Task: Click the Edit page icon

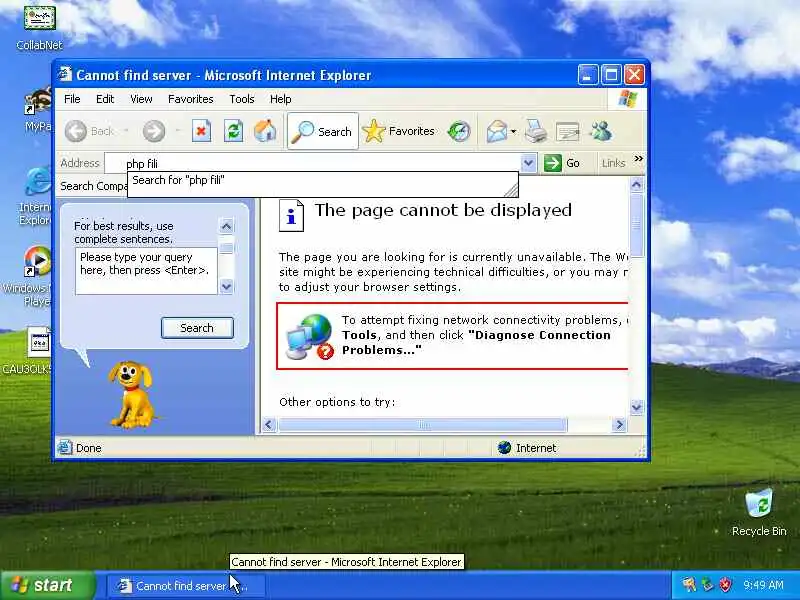Action: click(x=567, y=131)
